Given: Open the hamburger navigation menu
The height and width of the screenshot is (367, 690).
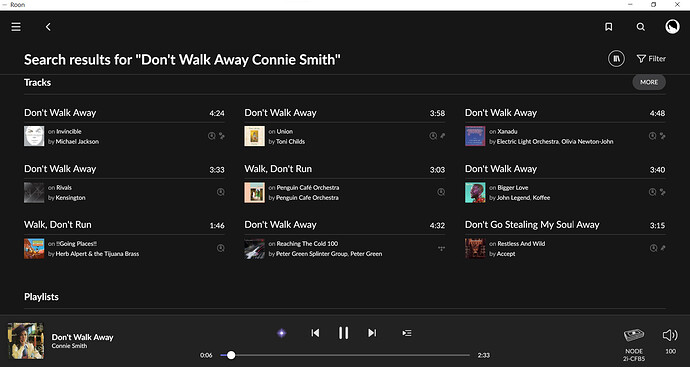Looking at the screenshot, I should [x=16, y=27].
